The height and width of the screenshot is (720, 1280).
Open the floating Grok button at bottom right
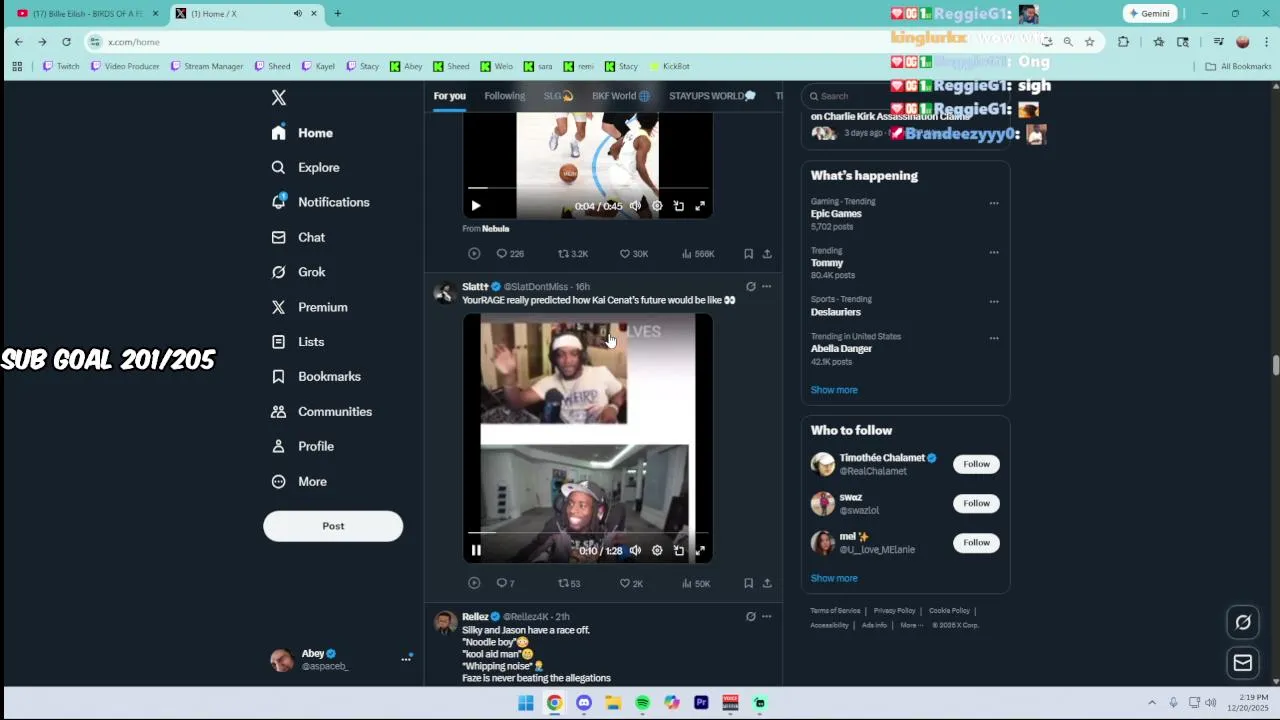click(x=1243, y=622)
